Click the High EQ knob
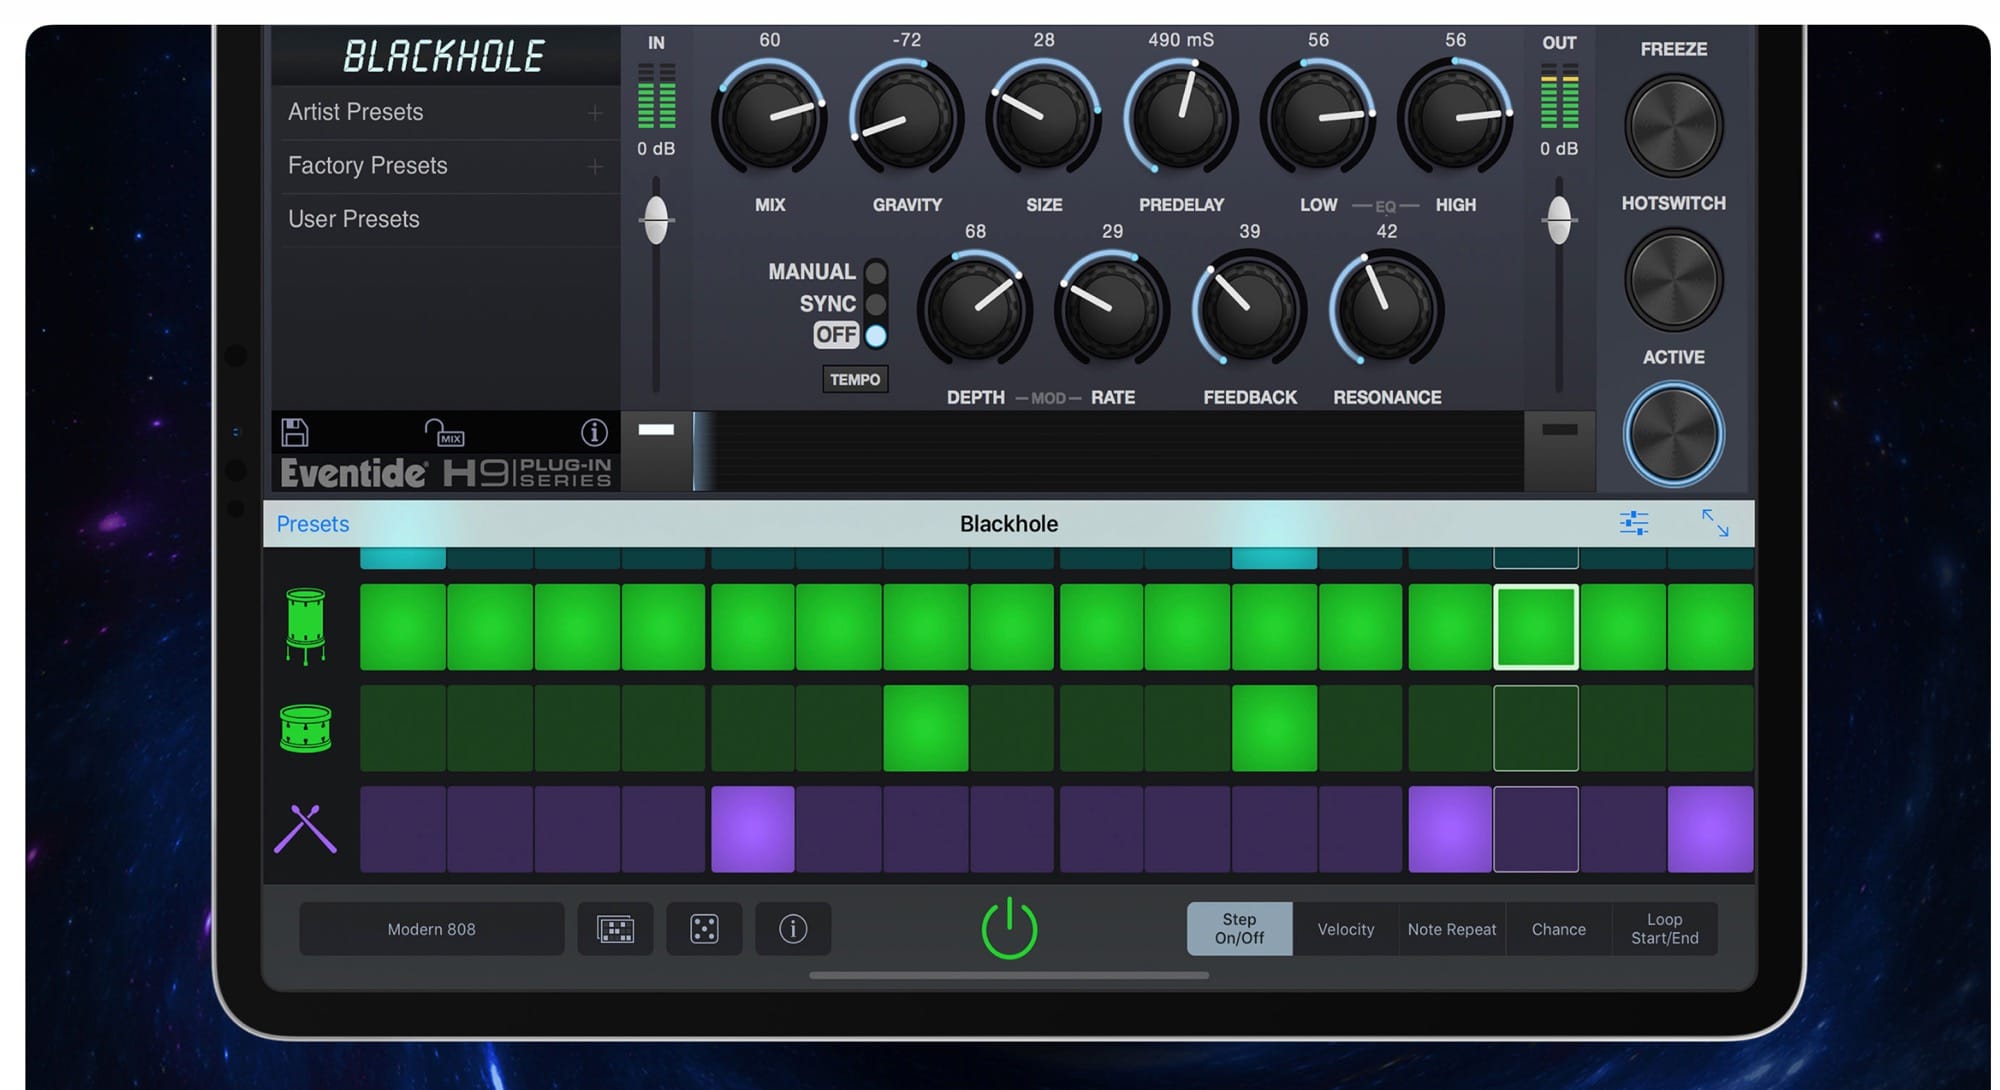This screenshot has height=1090, width=2000. point(1455,117)
